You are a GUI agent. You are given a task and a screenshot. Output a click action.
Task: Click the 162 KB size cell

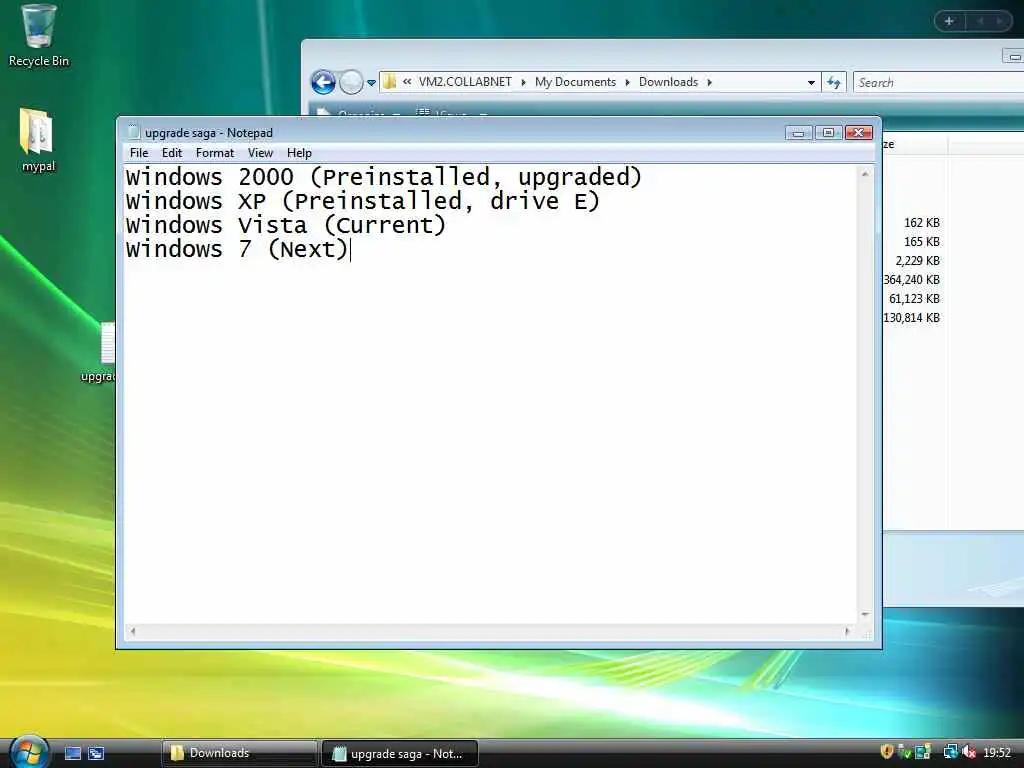921,223
